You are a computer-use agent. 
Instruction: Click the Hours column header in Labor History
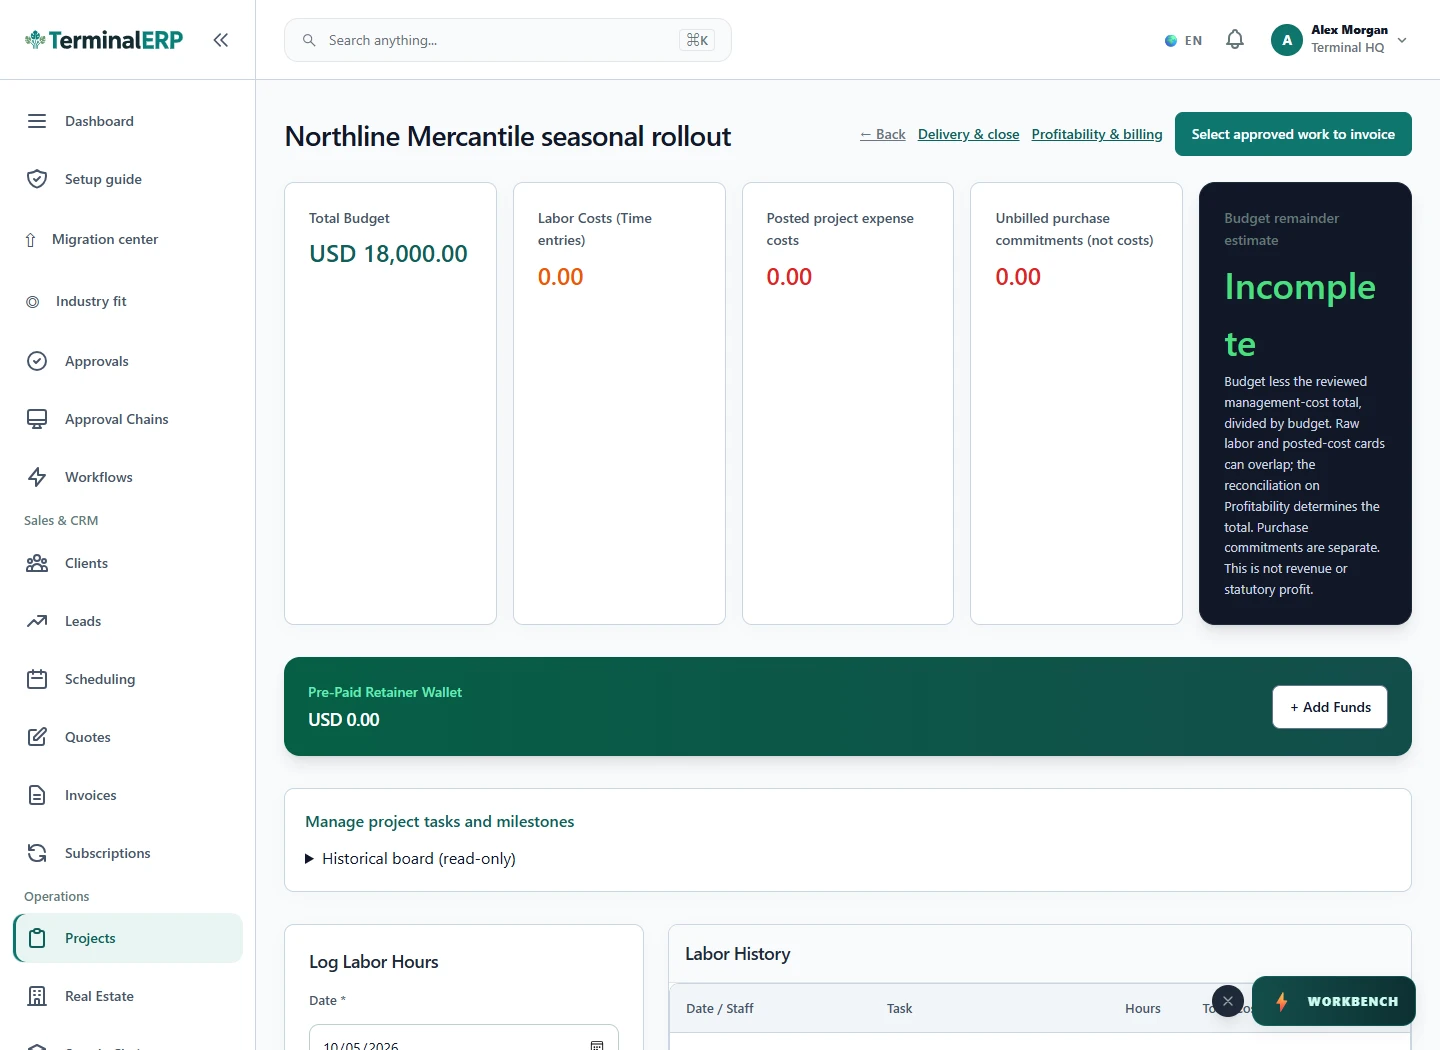pyautogui.click(x=1142, y=1008)
